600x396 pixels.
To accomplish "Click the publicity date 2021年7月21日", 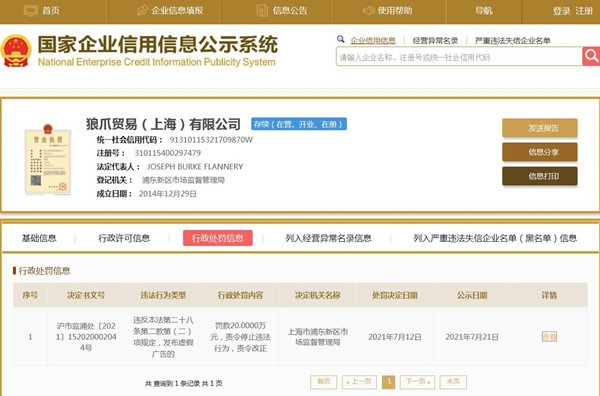I will [x=472, y=337].
